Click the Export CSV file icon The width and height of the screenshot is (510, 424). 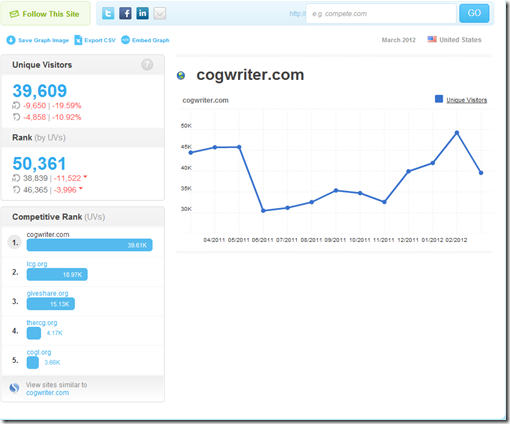click(x=78, y=40)
